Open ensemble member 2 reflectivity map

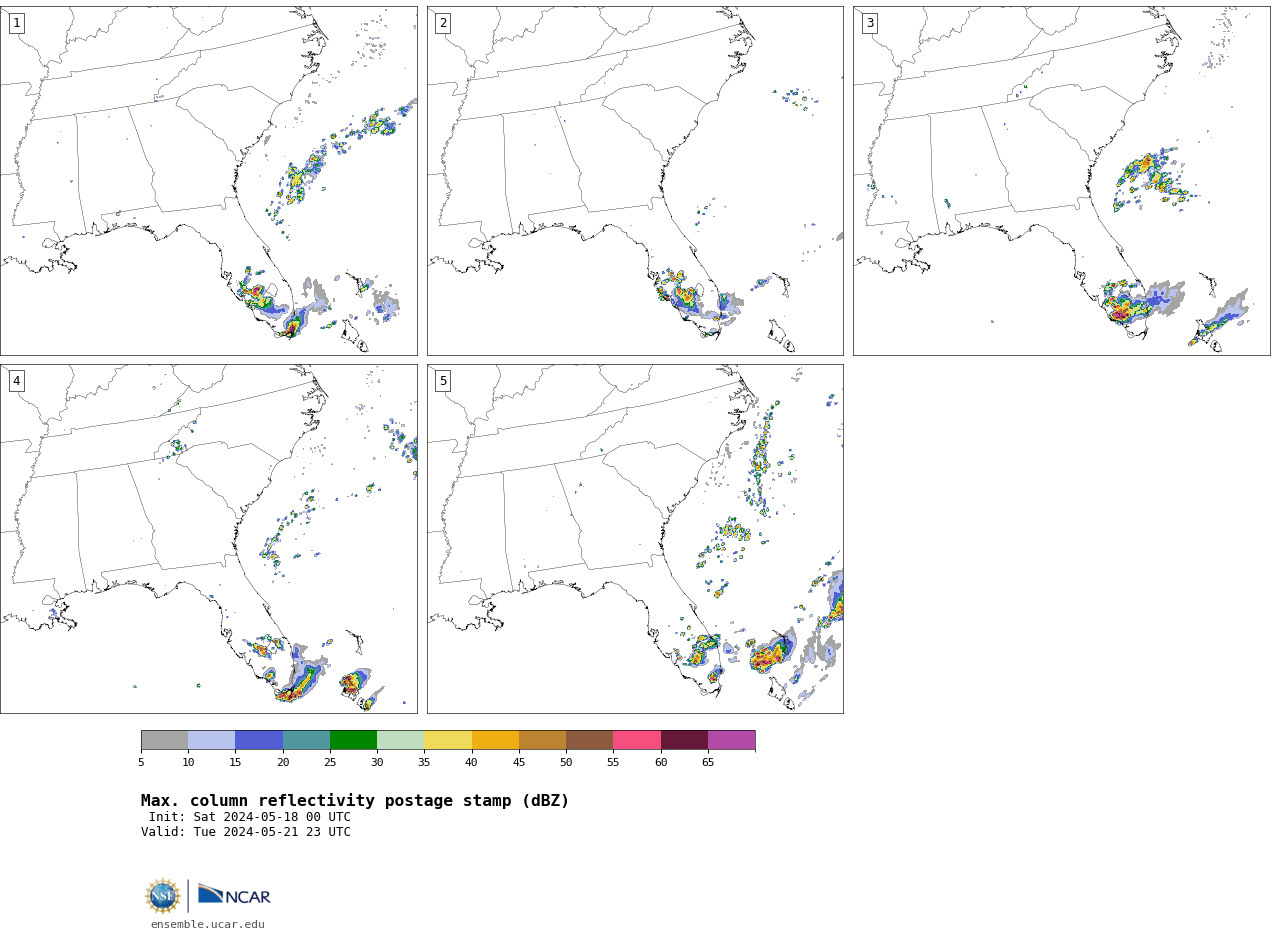pos(635,181)
